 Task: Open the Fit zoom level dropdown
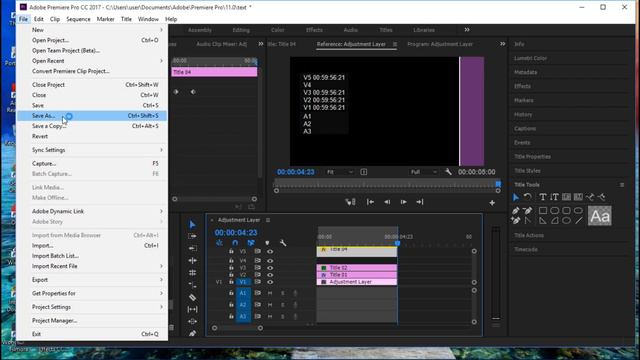point(340,172)
